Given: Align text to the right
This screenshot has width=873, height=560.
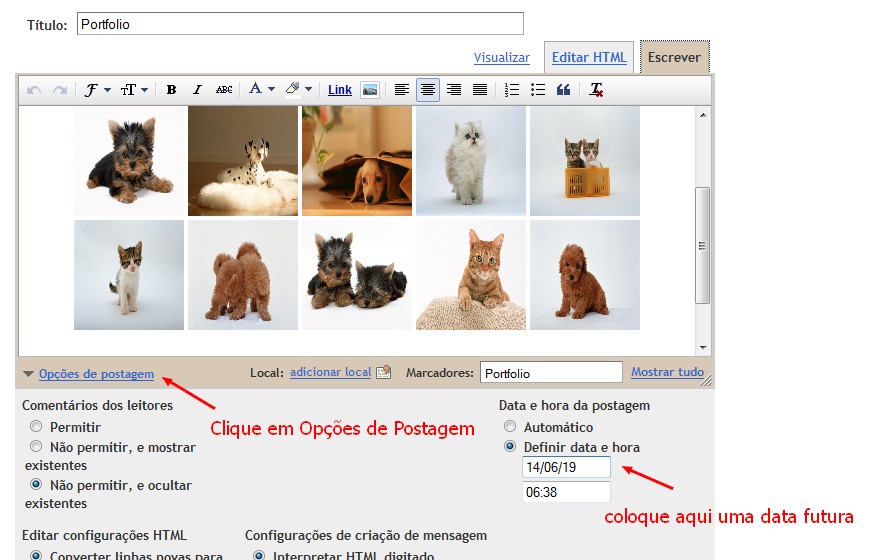Looking at the screenshot, I should pyautogui.click(x=454, y=90).
